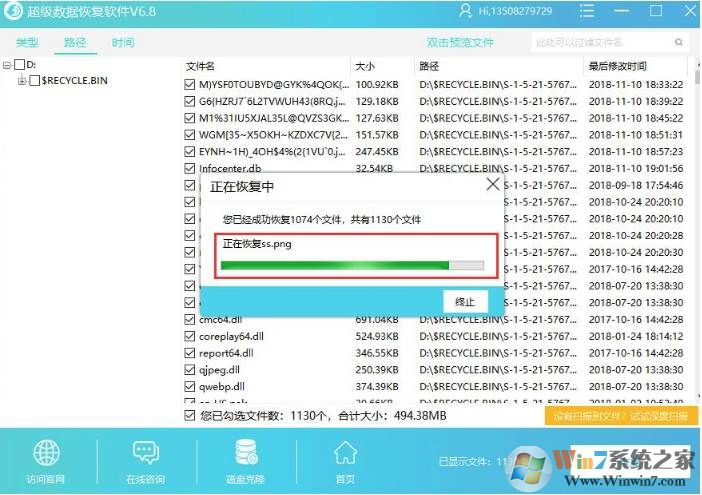Click the app logo in title bar
The height and width of the screenshot is (495, 702).
(x=13, y=11)
